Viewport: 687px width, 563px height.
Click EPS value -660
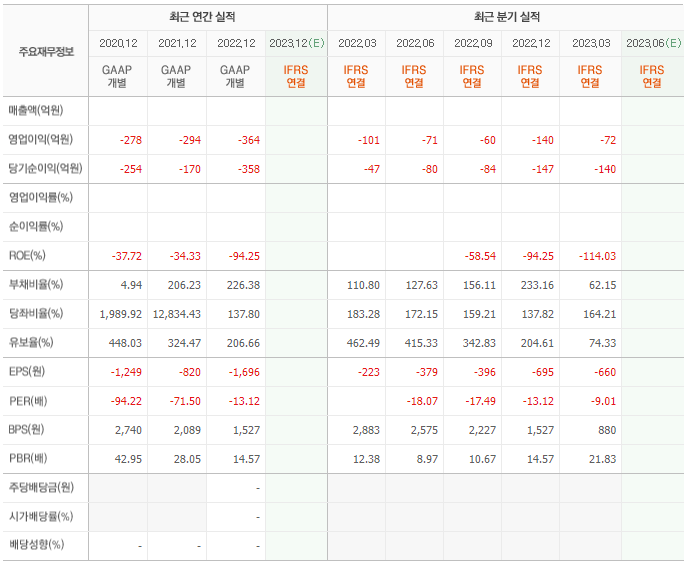click(x=605, y=372)
